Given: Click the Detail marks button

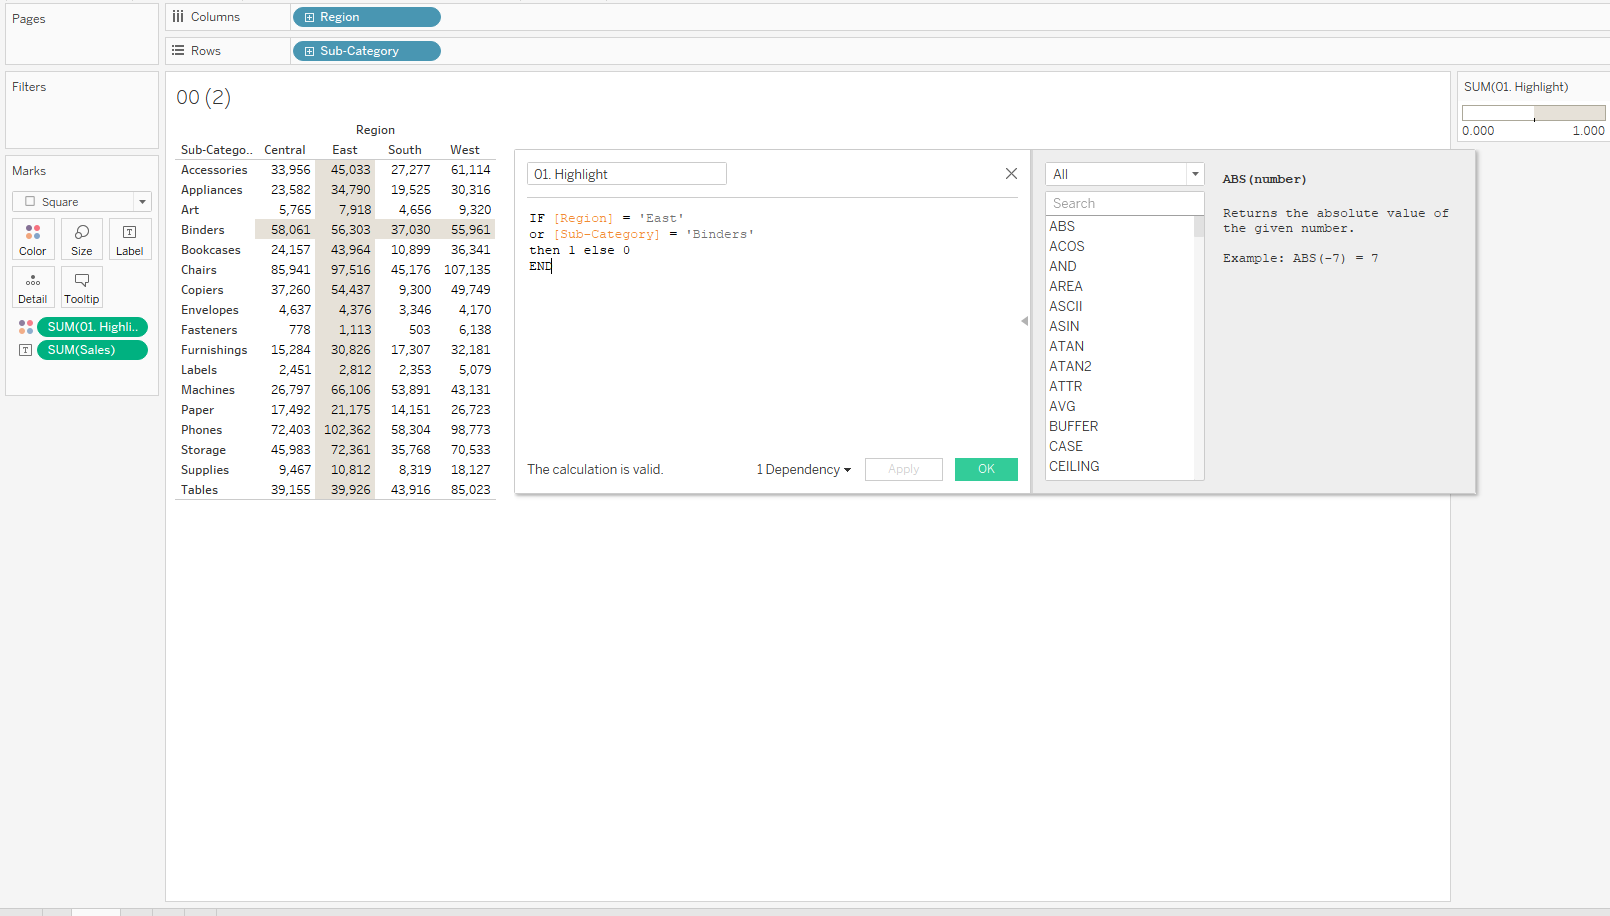Looking at the screenshot, I should coord(33,288).
